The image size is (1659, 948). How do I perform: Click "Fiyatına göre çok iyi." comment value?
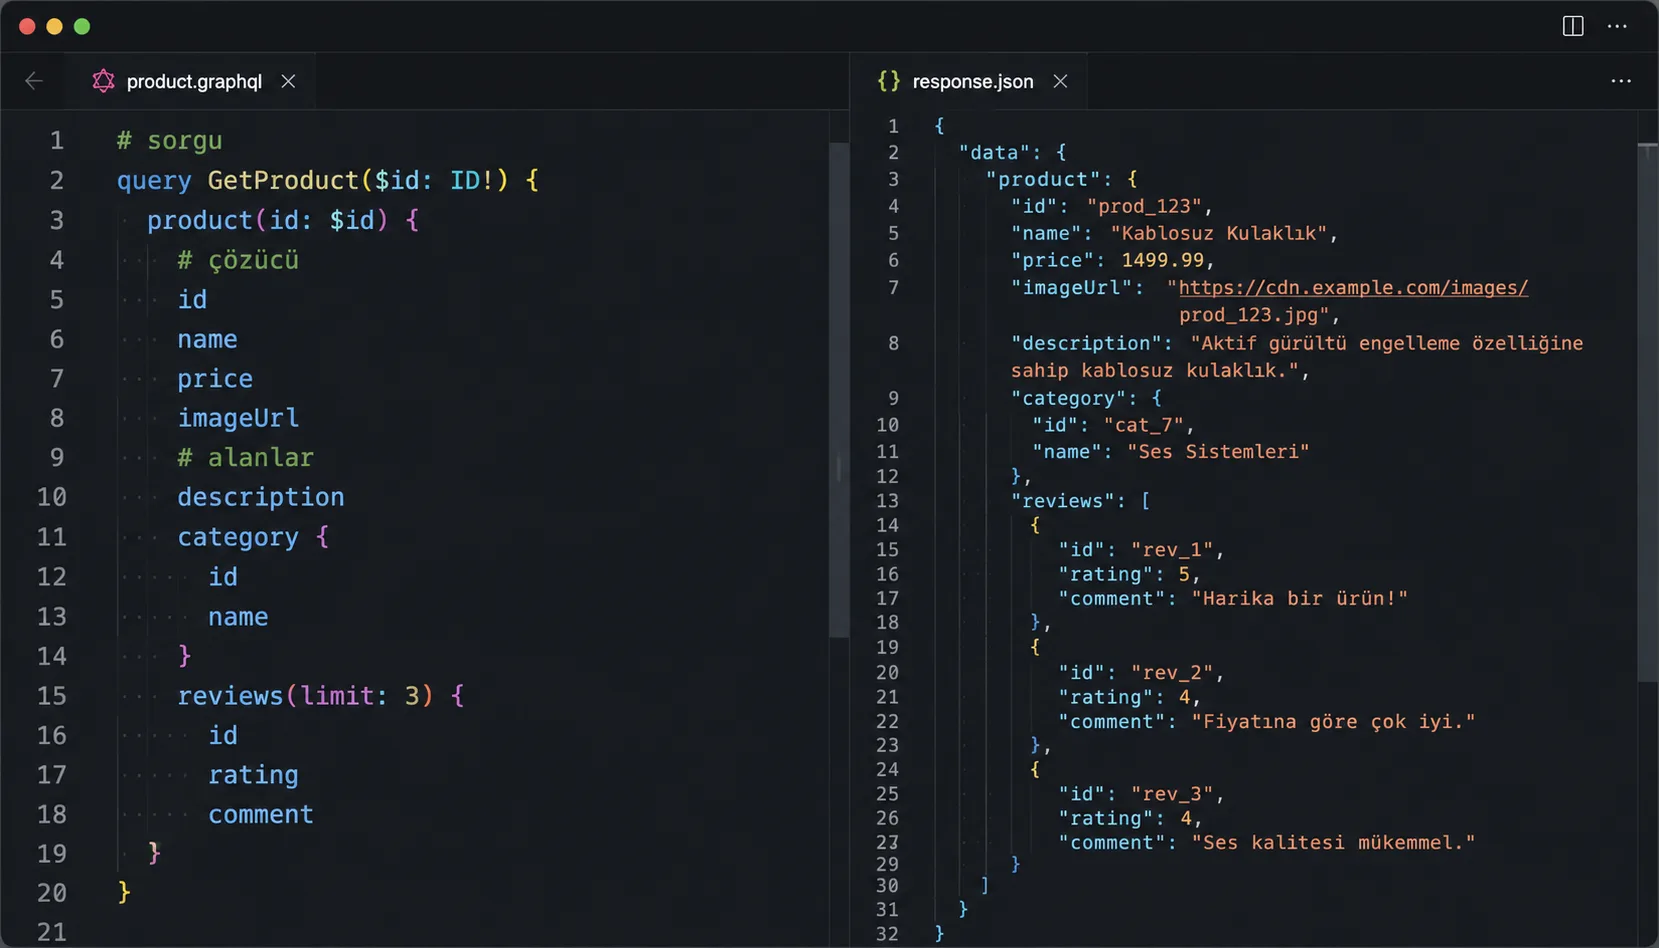click(x=1333, y=722)
